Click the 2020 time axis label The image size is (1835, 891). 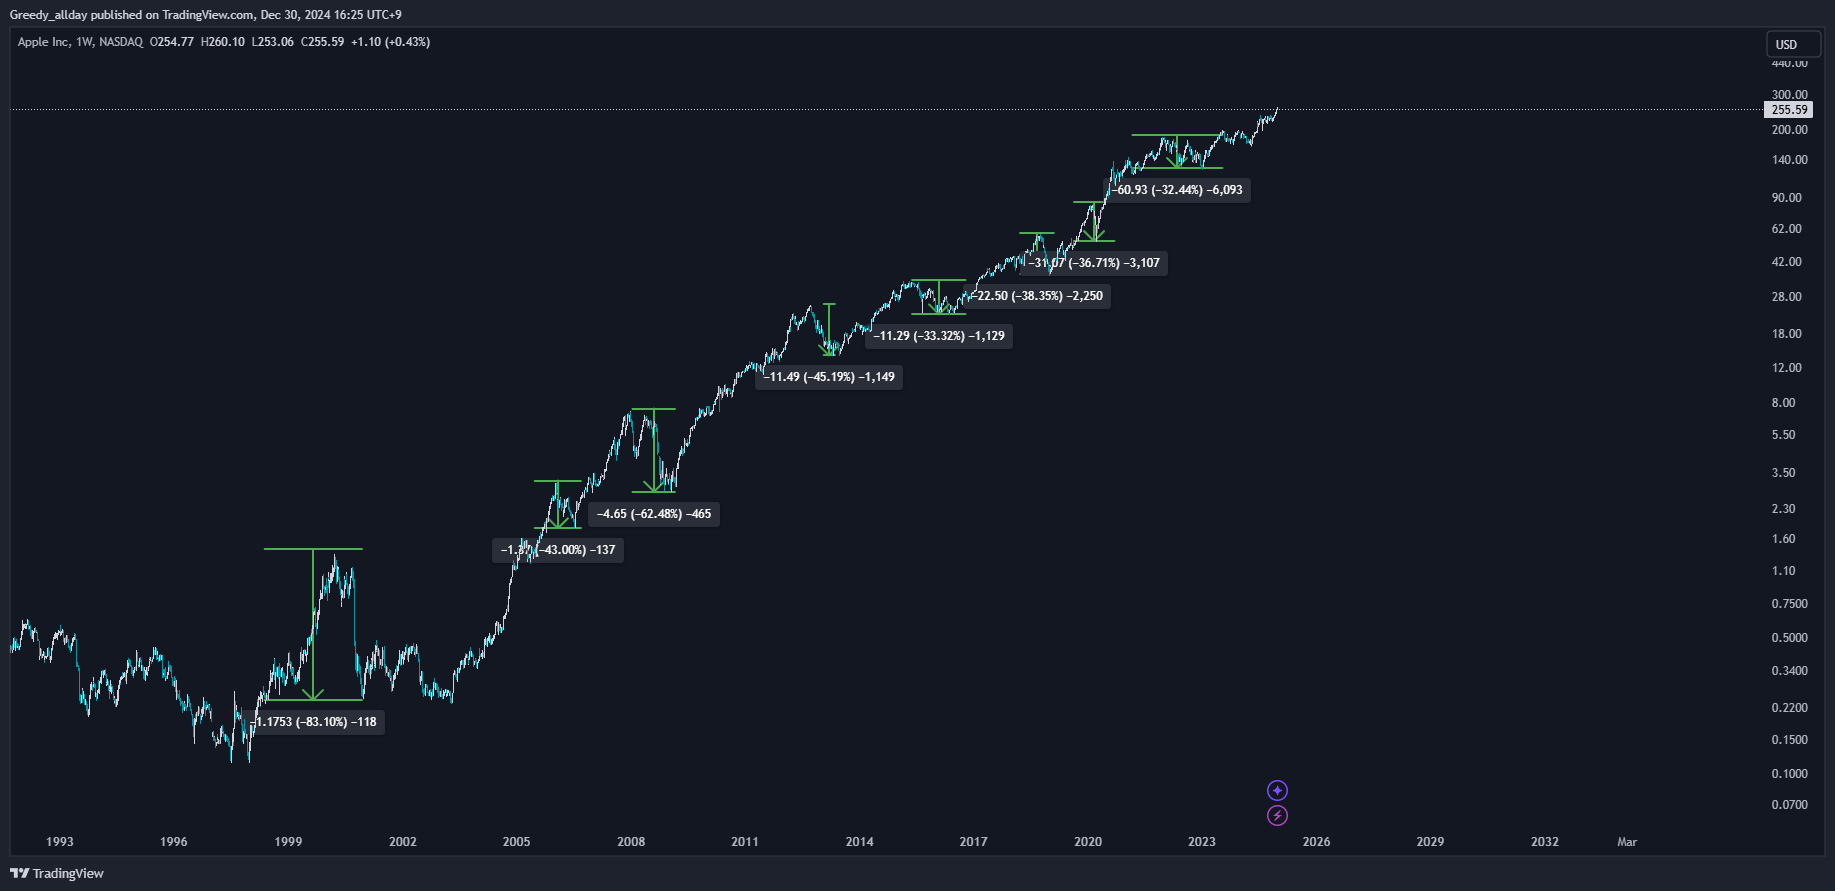[x=1088, y=842]
